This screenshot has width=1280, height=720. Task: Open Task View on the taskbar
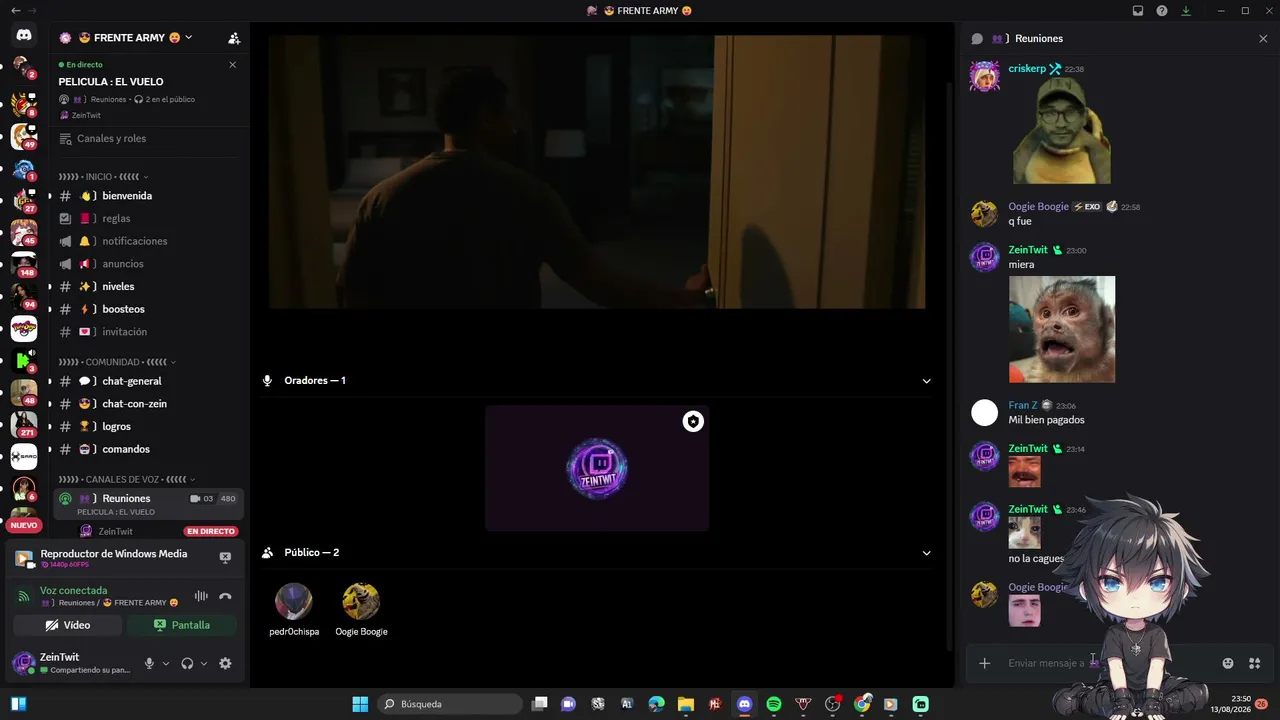click(x=540, y=704)
